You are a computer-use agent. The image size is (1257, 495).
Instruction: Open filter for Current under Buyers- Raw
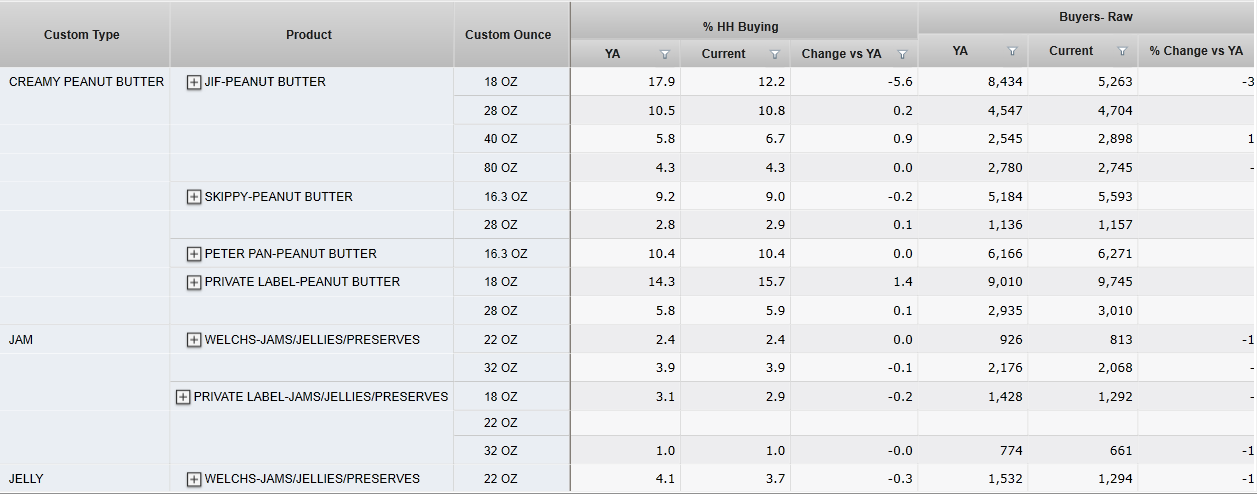pyautogui.click(x=1122, y=51)
